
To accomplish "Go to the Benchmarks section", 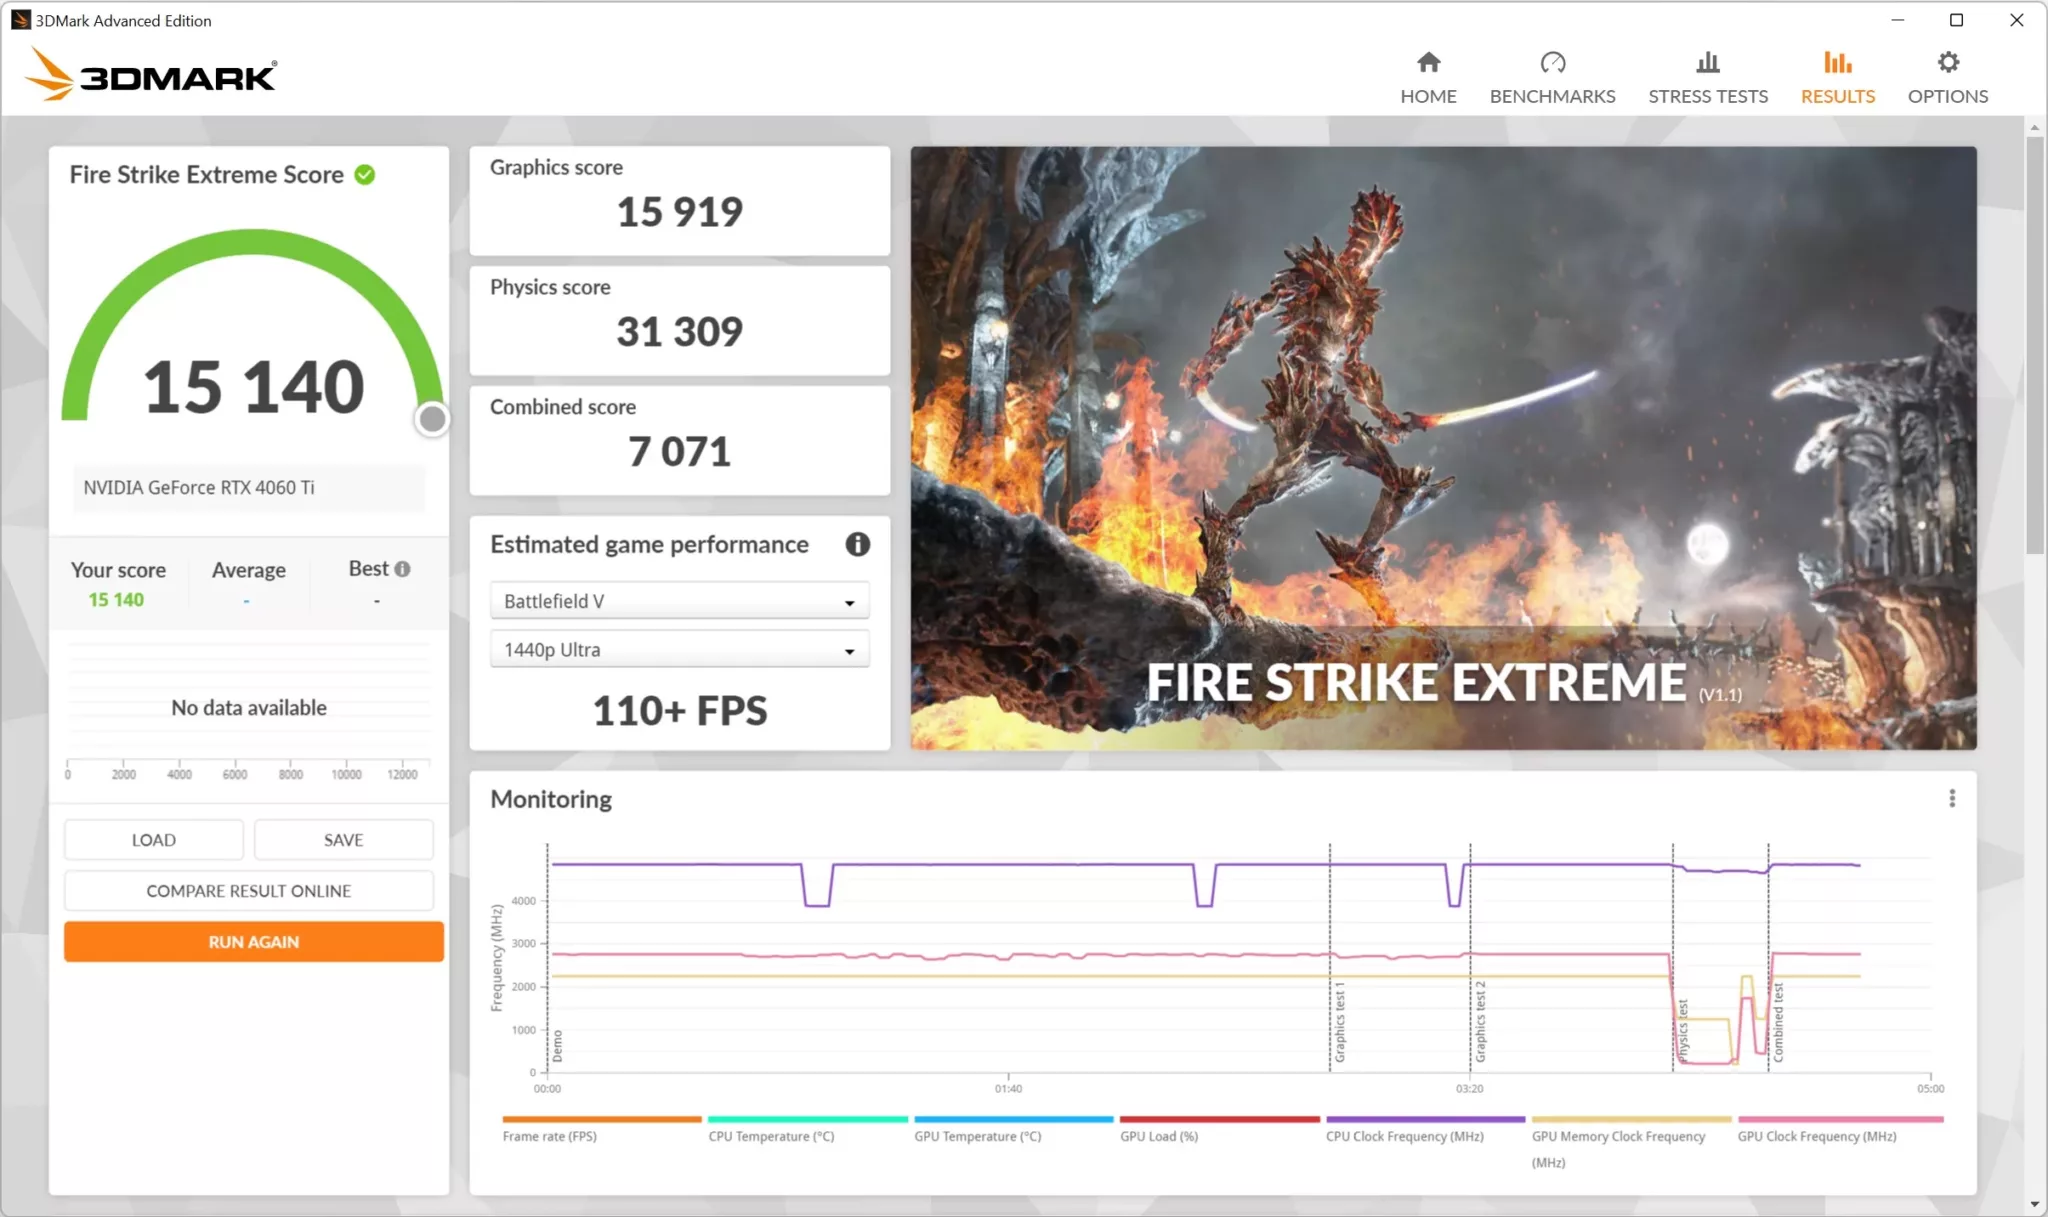I will point(1551,76).
